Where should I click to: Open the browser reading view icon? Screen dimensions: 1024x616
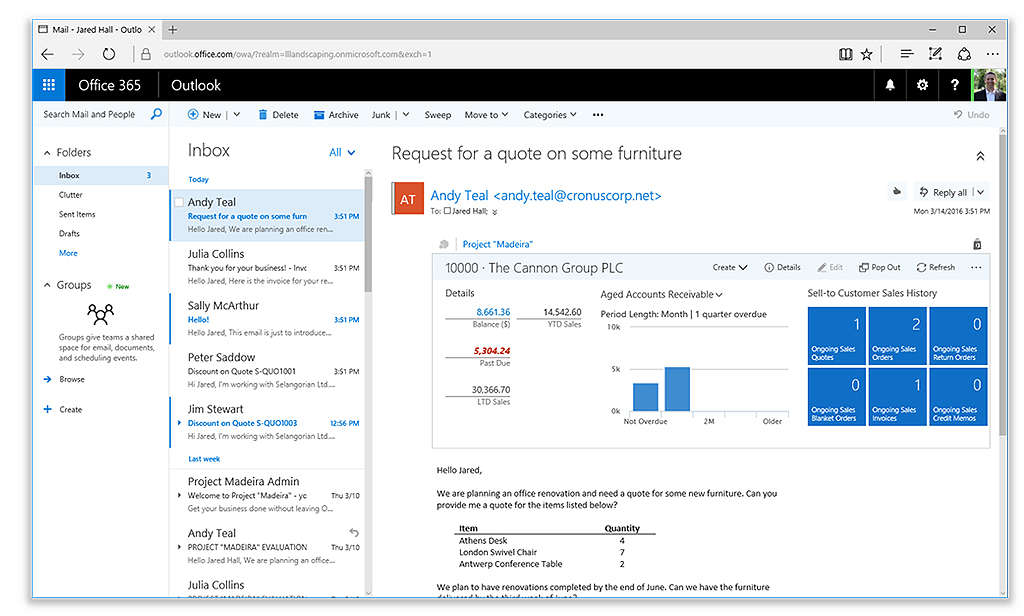[846, 54]
